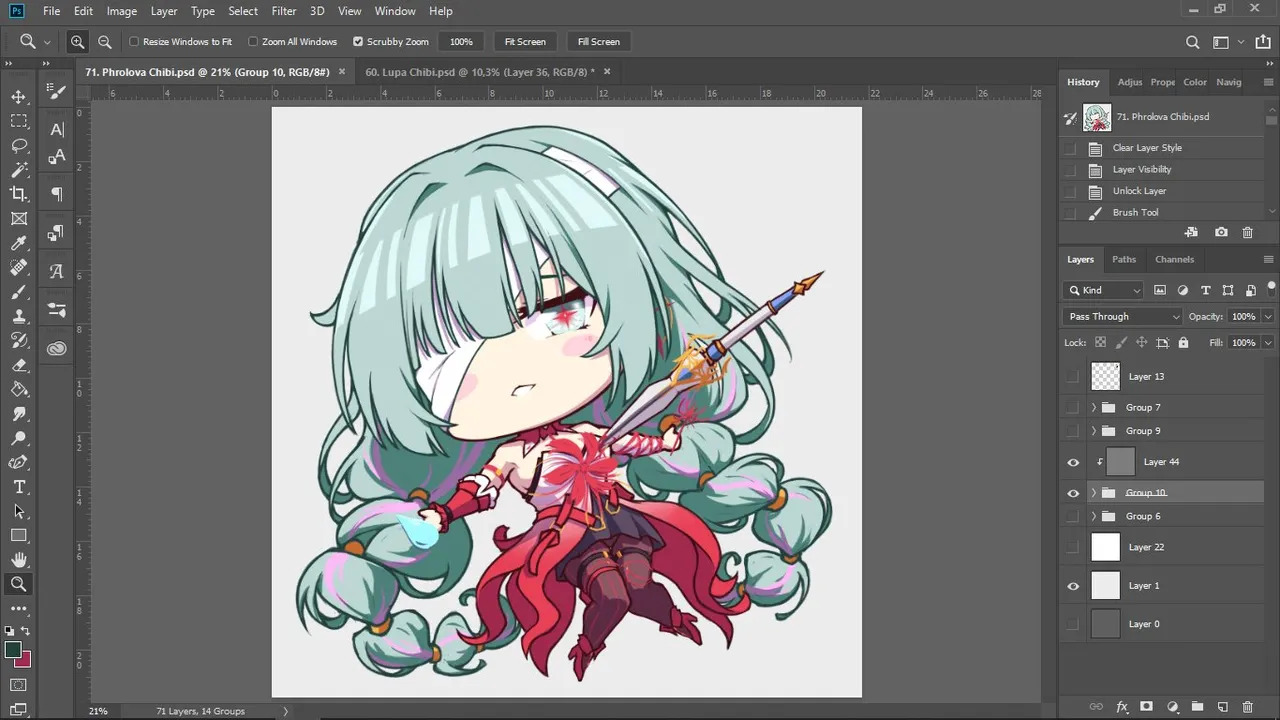Lock transparent pixels on the layer
Viewport: 1280px width, 720px height.
click(1100, 343)
